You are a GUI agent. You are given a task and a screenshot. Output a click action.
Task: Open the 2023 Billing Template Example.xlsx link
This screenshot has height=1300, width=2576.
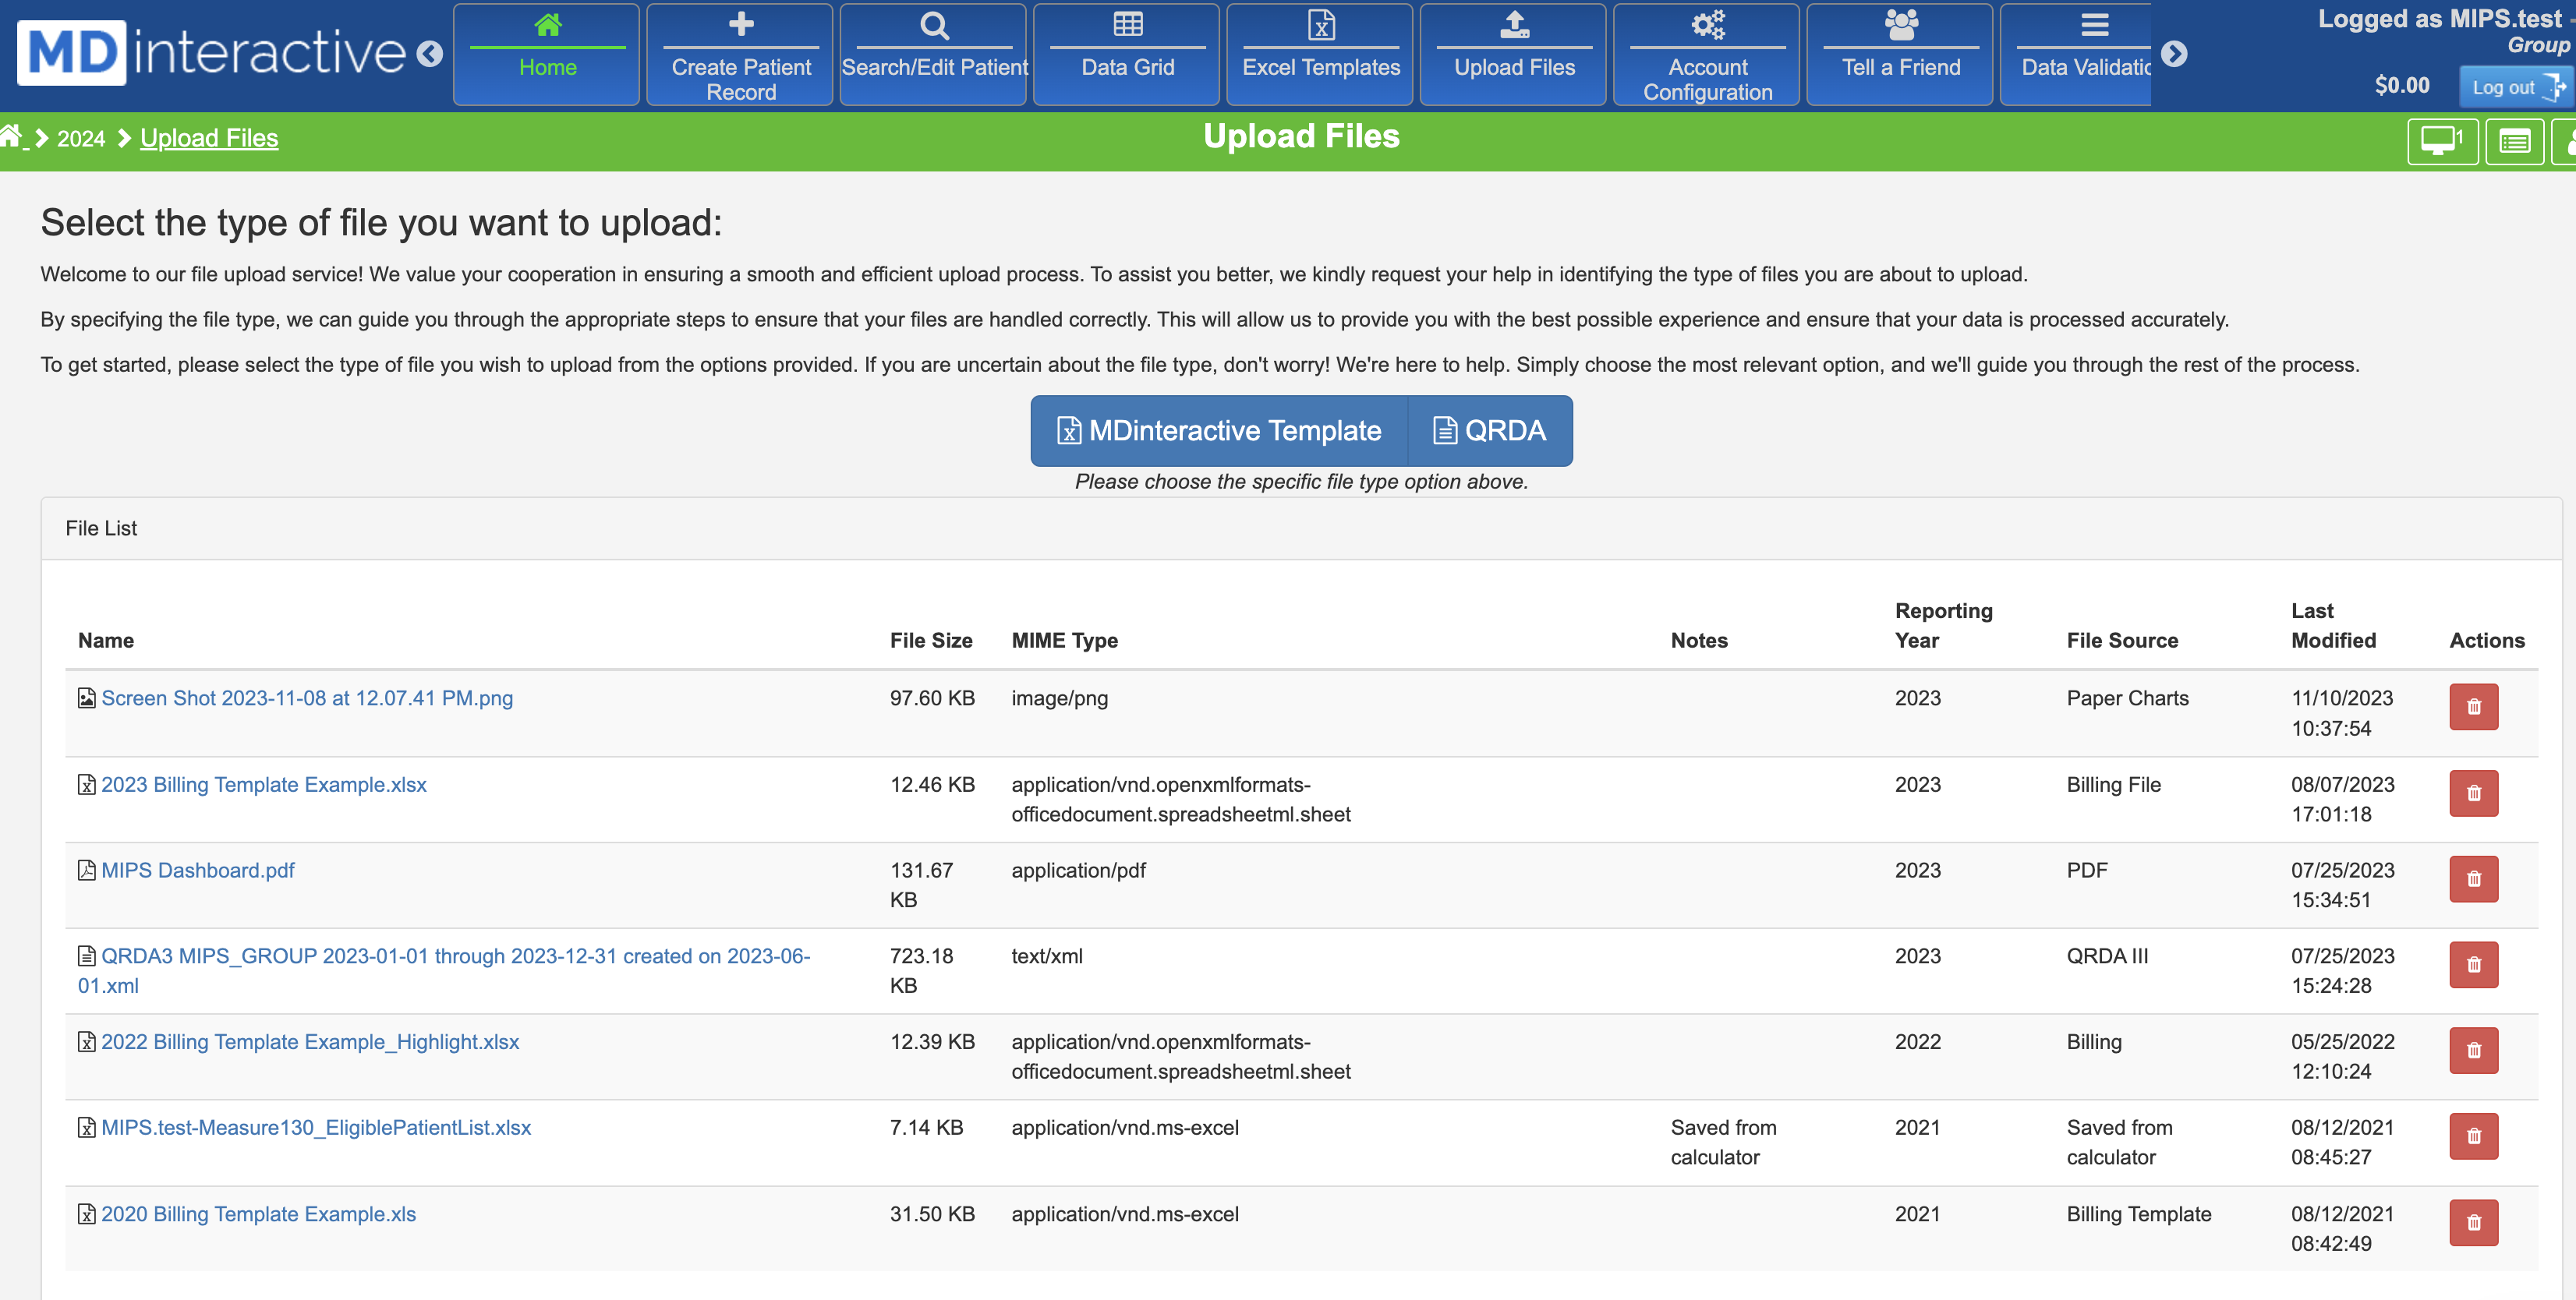coord(264,784)
